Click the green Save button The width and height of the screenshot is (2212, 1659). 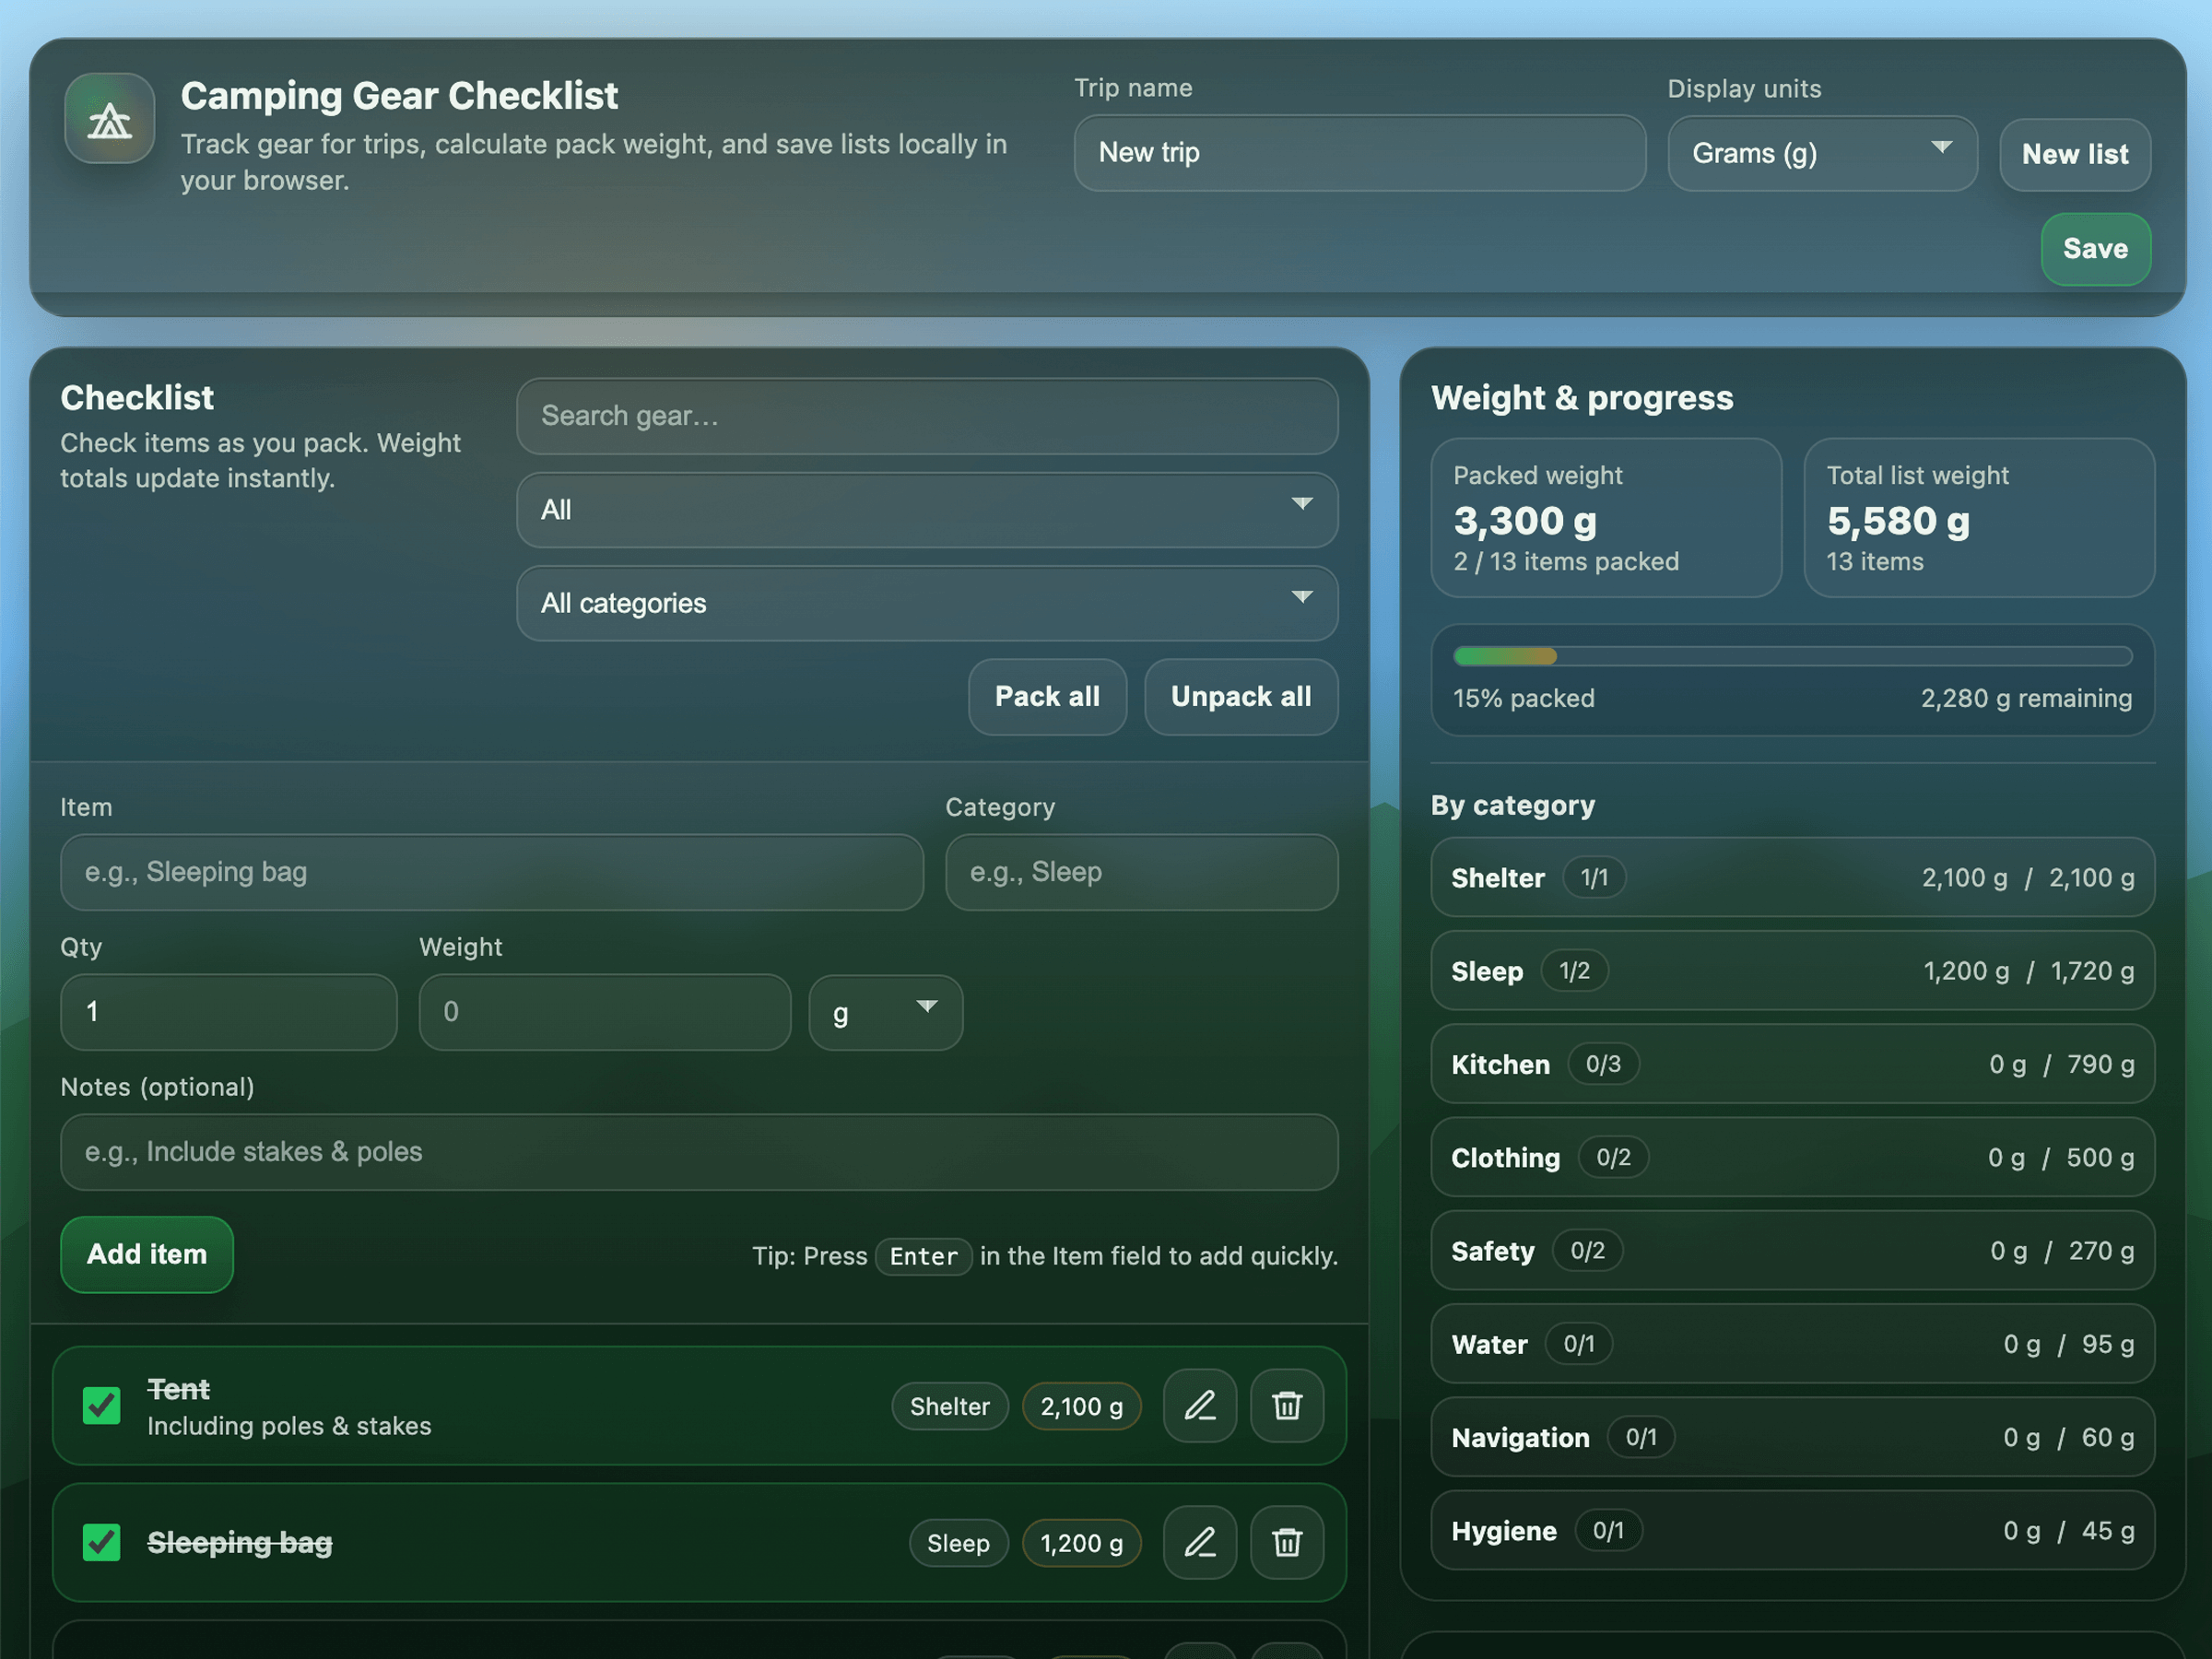pyautogui.click(x=2095, y=249)
